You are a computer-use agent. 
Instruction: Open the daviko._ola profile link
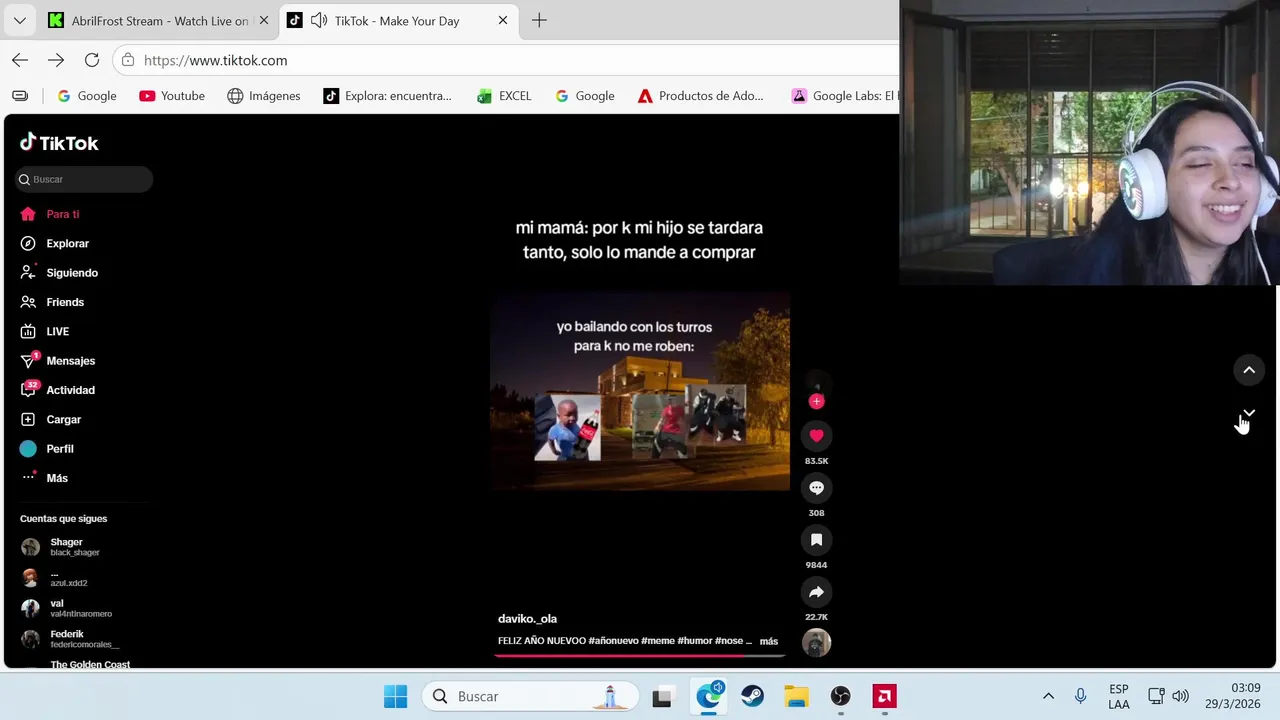pos(527,618)
